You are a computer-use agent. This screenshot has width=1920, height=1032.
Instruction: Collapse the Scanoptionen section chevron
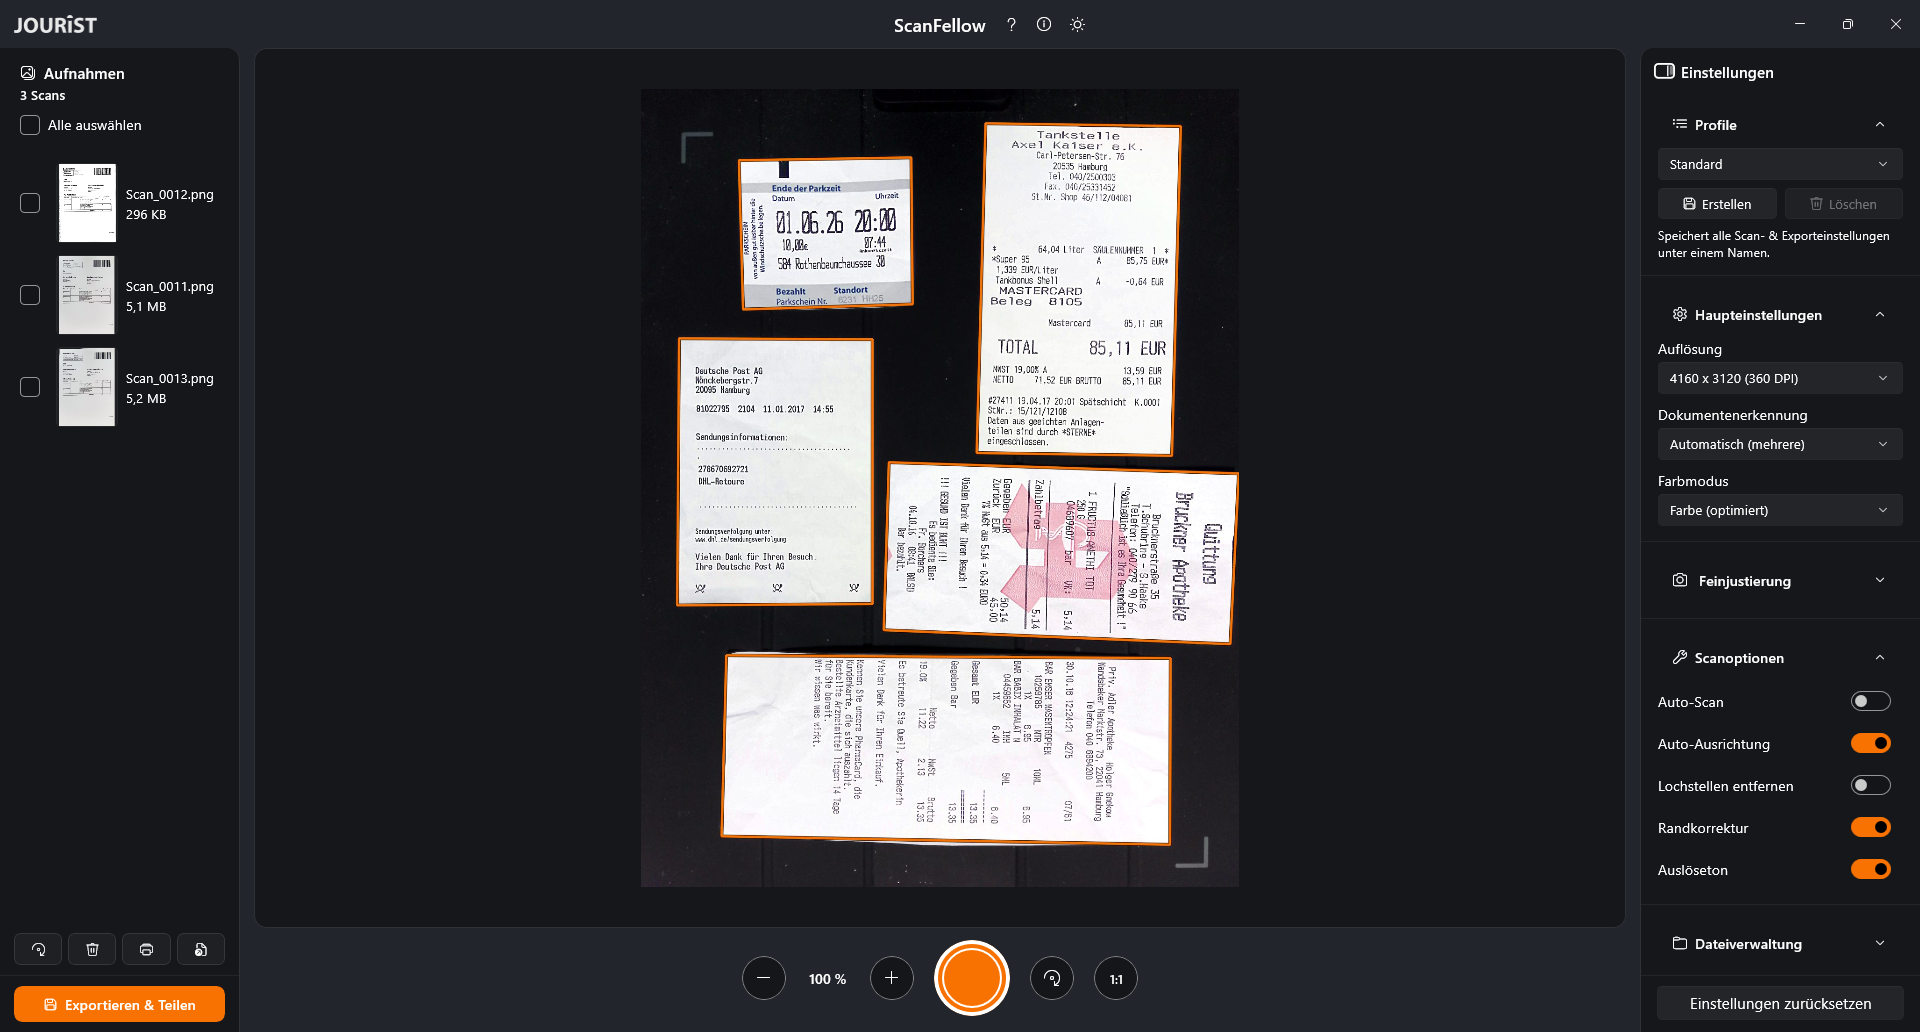1880,658
